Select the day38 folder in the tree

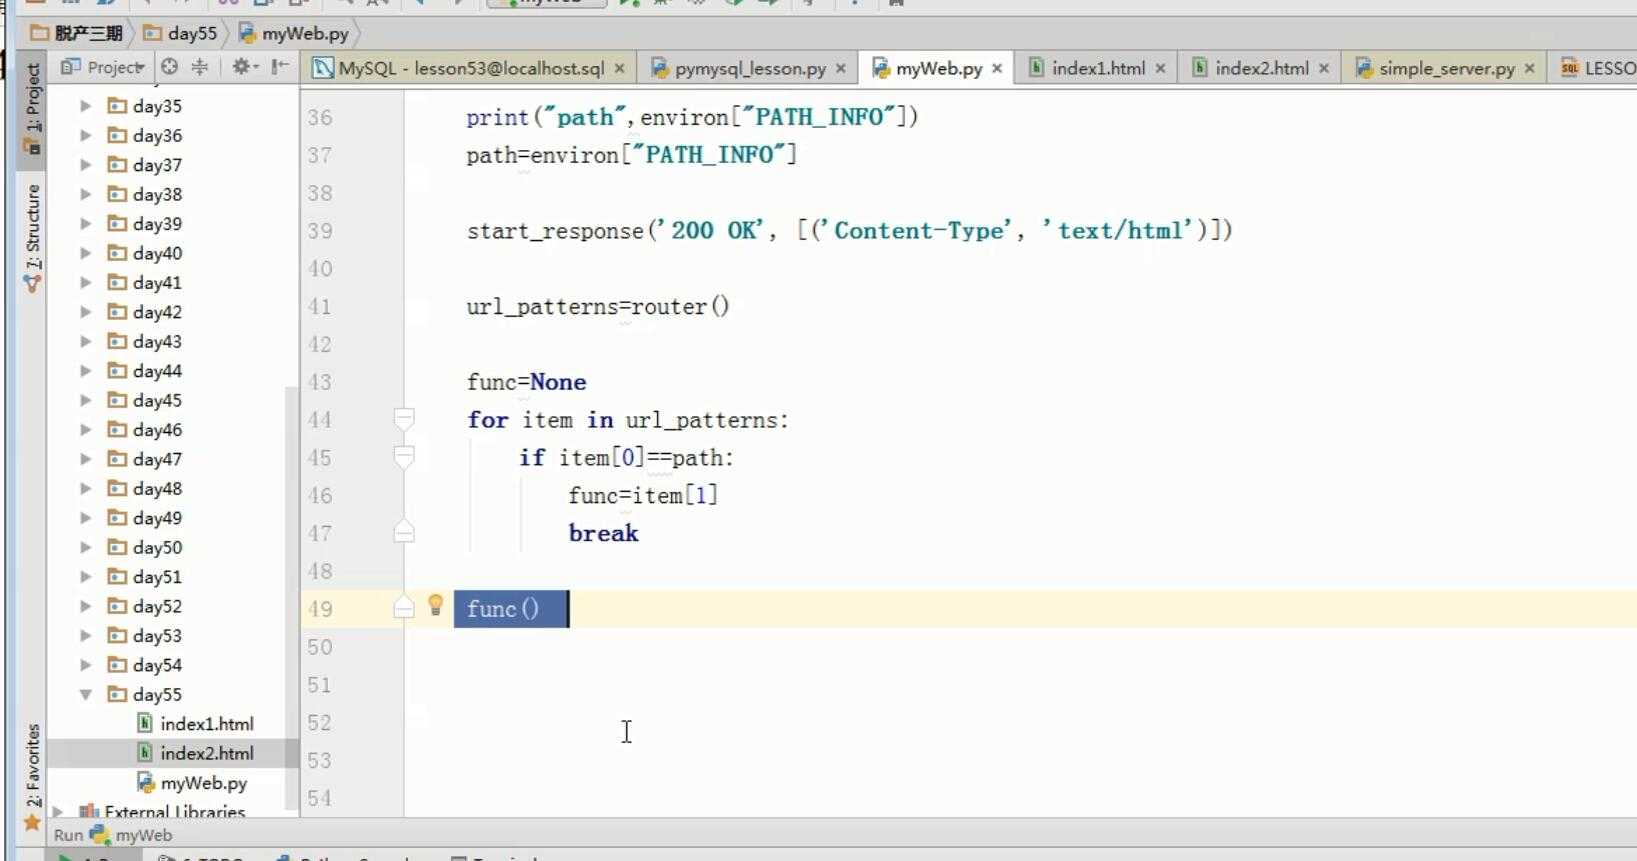157,194
